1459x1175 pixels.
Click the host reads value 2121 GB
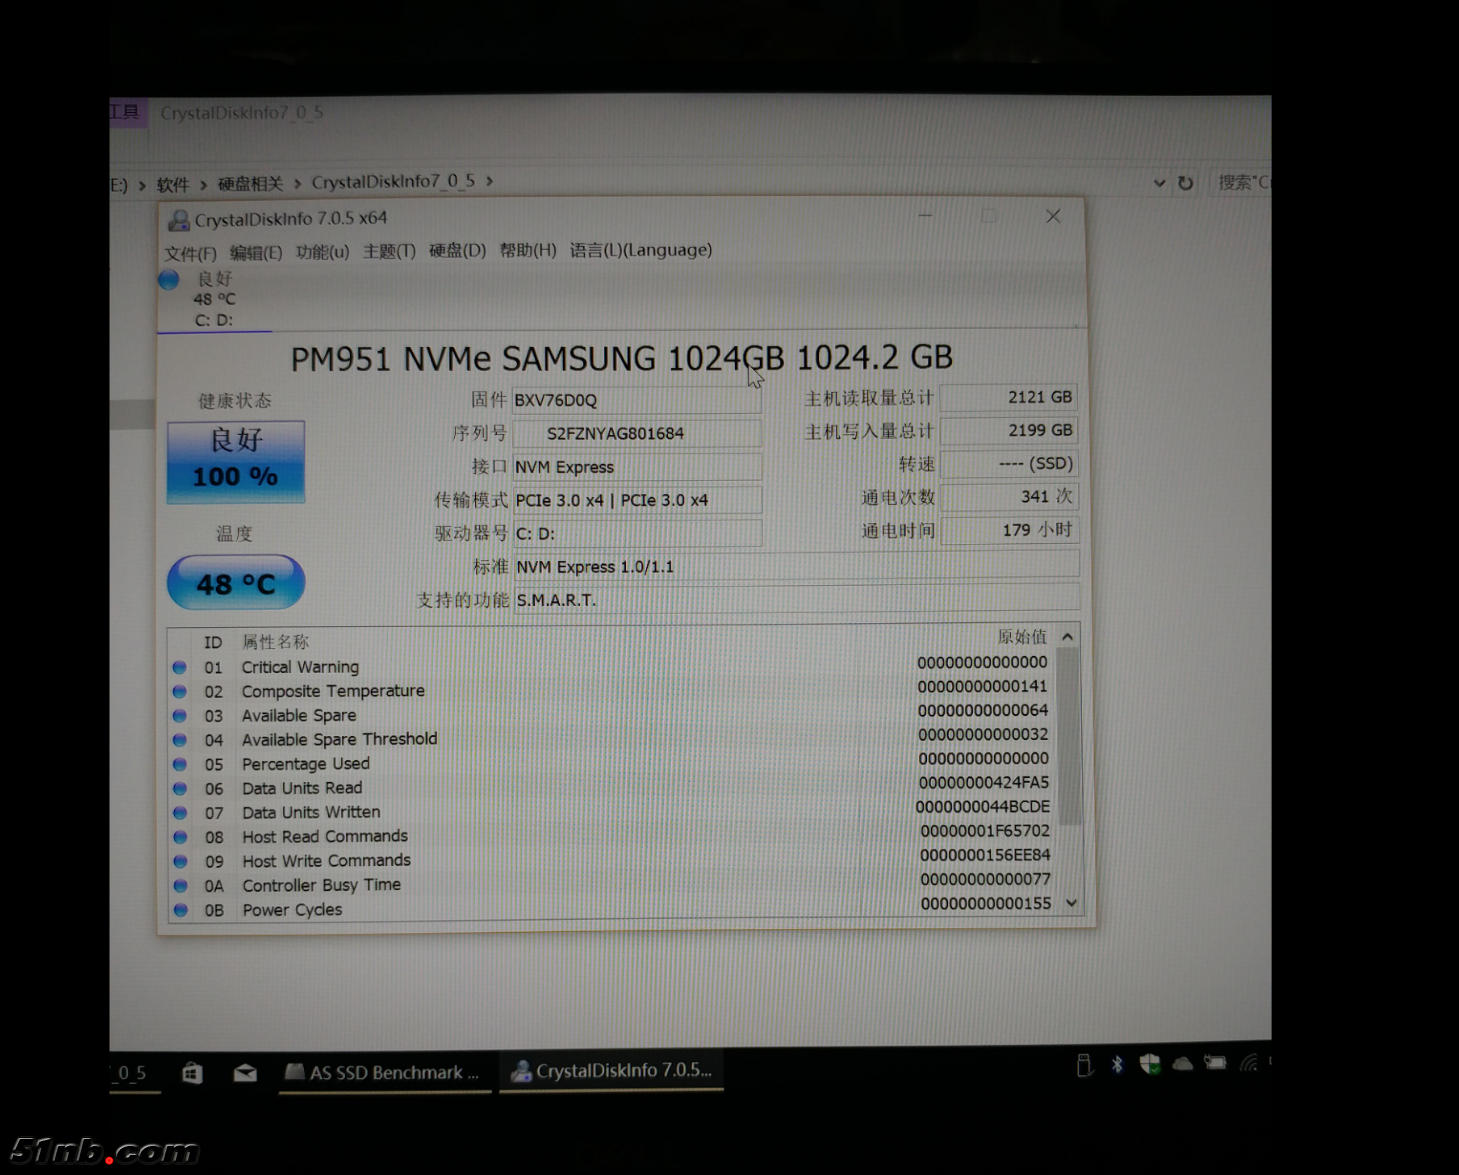click(x=1009, y=397)
